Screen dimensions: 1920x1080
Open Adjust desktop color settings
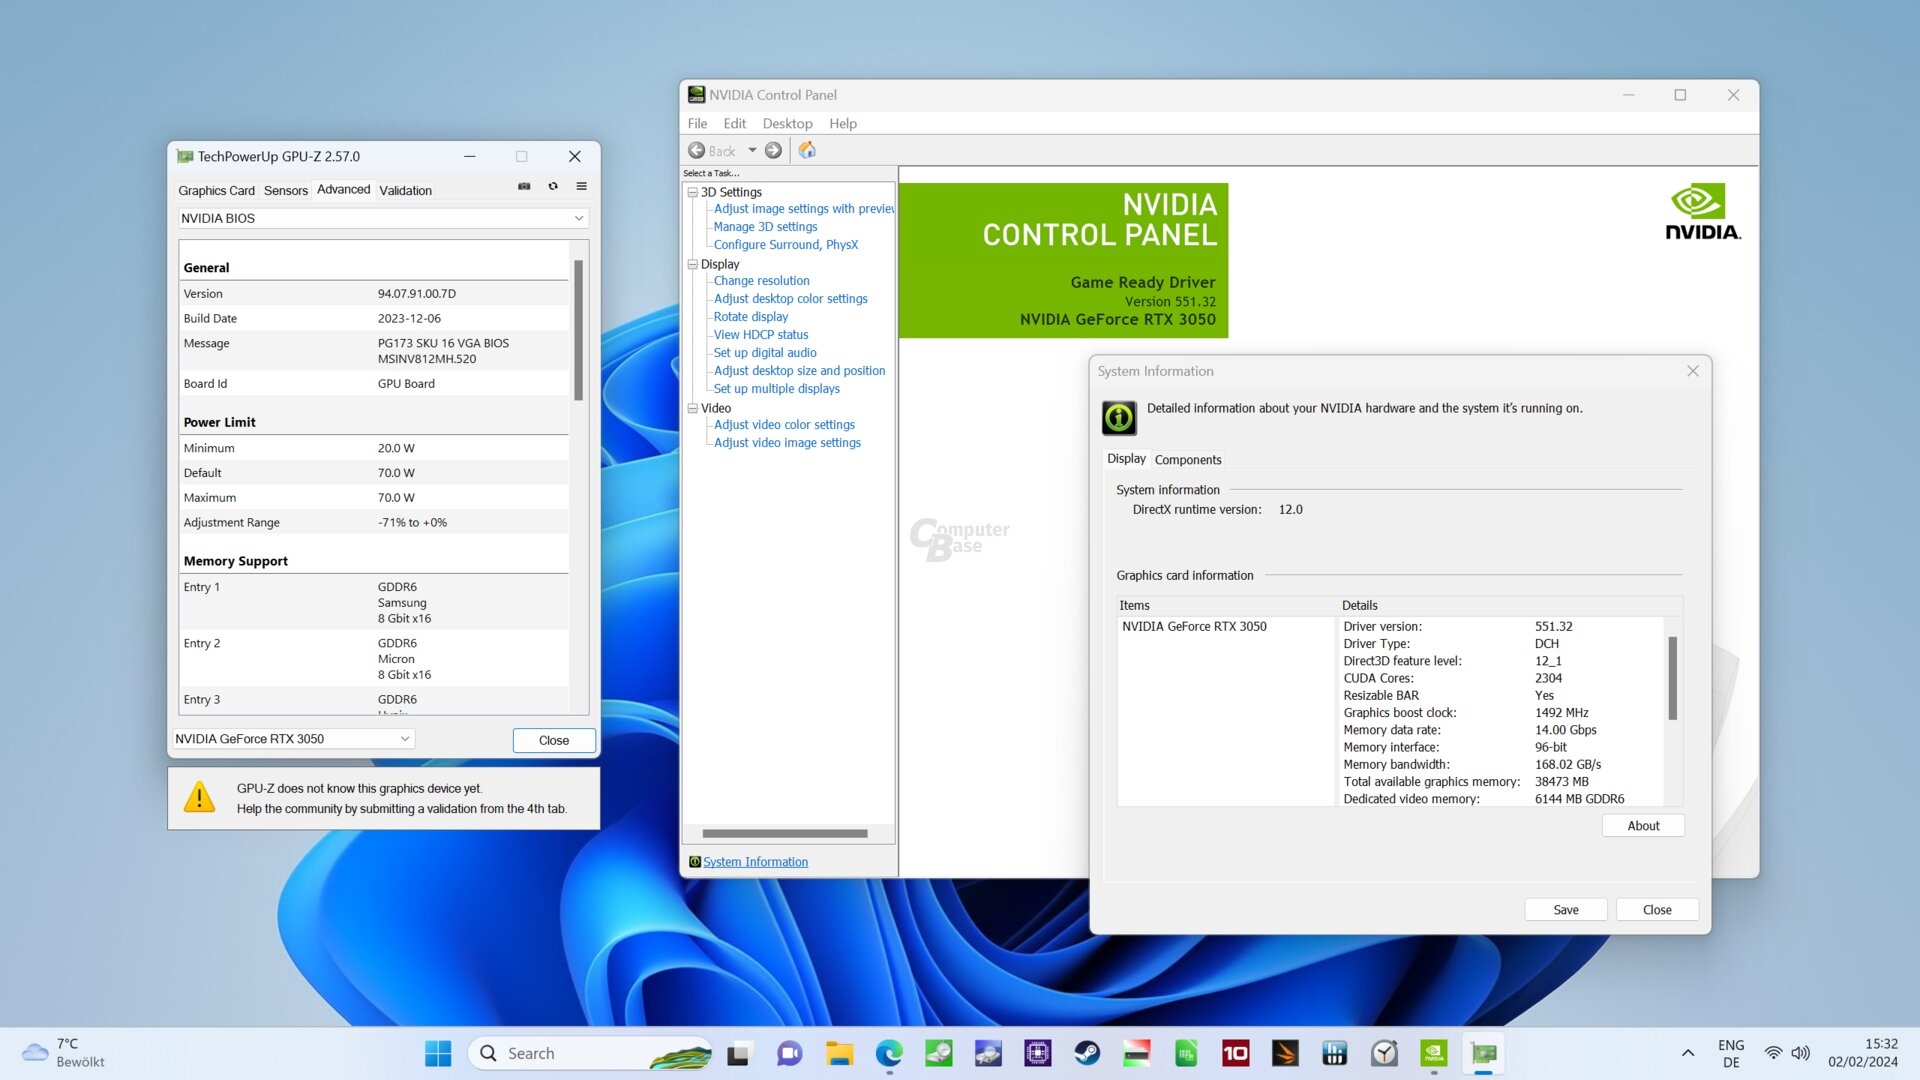tap(790, 299)
